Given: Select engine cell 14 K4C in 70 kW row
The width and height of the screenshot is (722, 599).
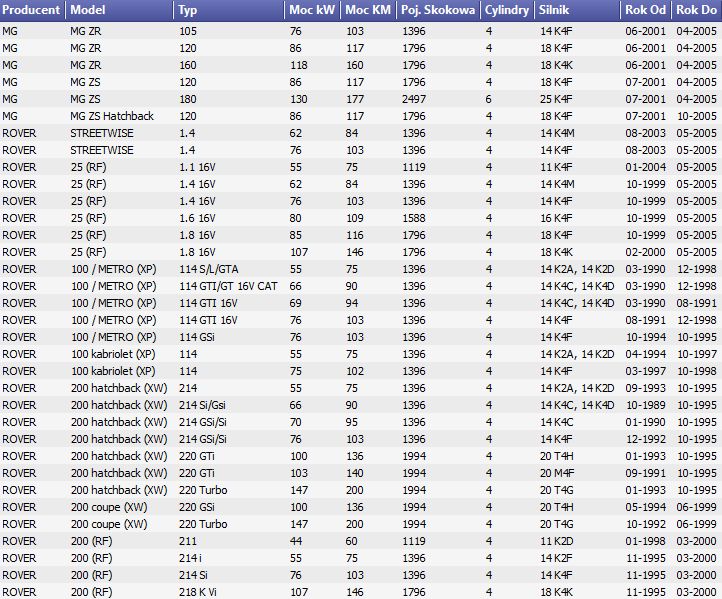Looking at the screenshot, I should click(557, 423).
